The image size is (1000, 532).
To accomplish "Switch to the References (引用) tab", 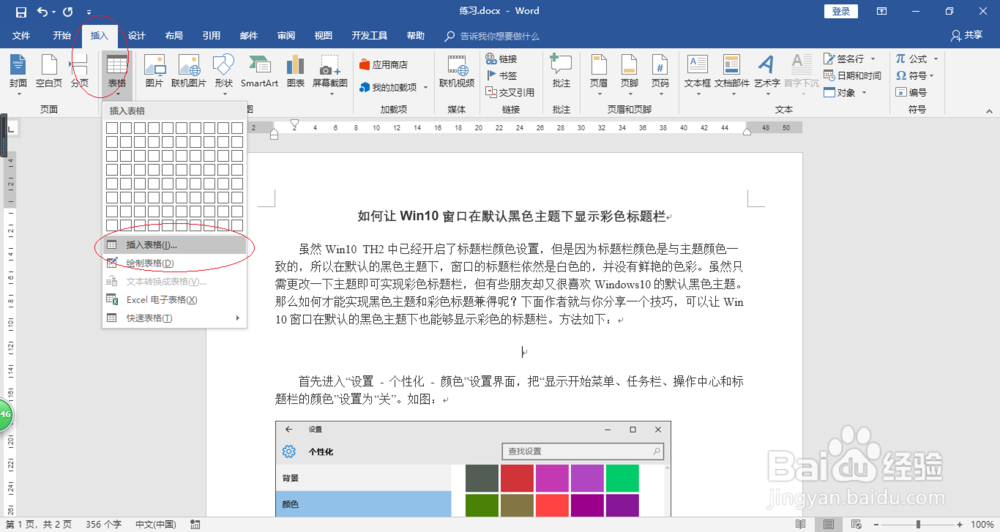I will [211, 36].
